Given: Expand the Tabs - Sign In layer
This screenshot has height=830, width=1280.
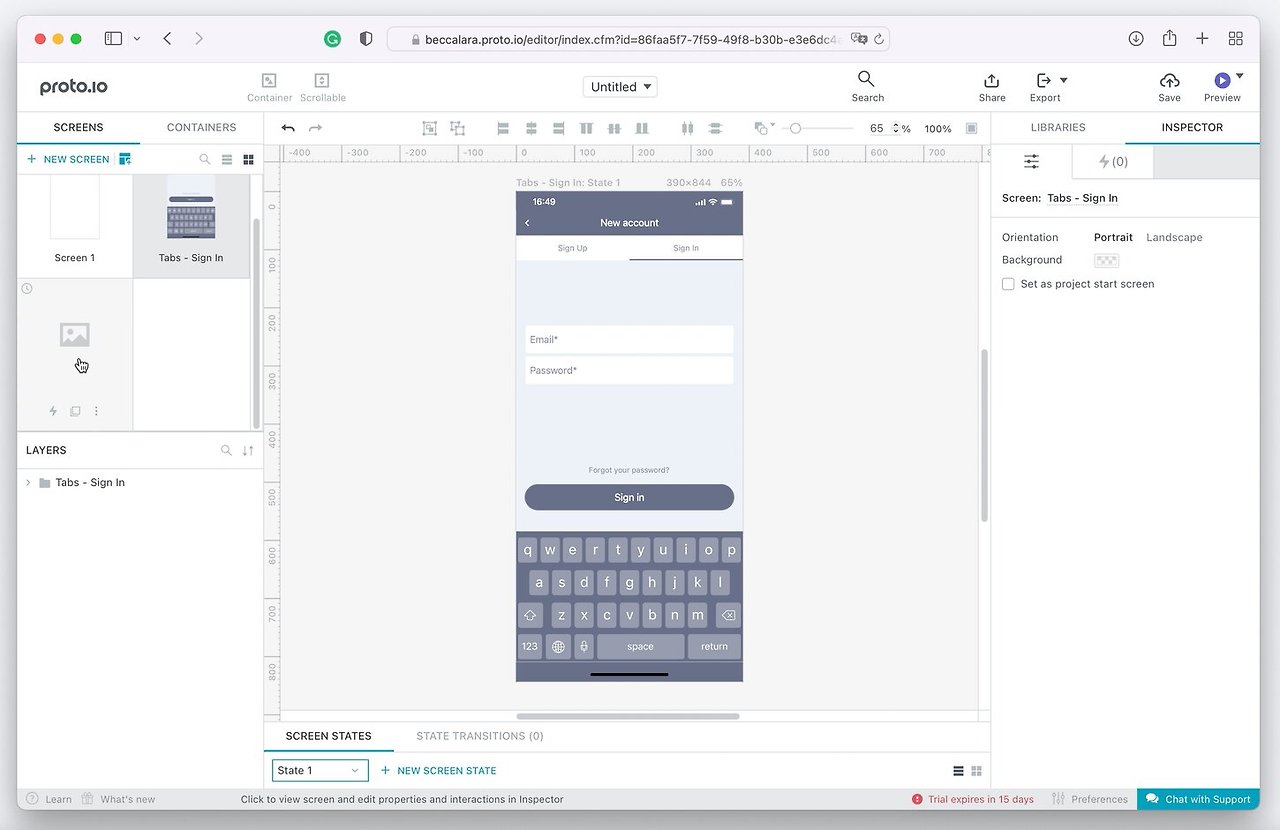Looking at the screenshot, I should click(27, 482).
